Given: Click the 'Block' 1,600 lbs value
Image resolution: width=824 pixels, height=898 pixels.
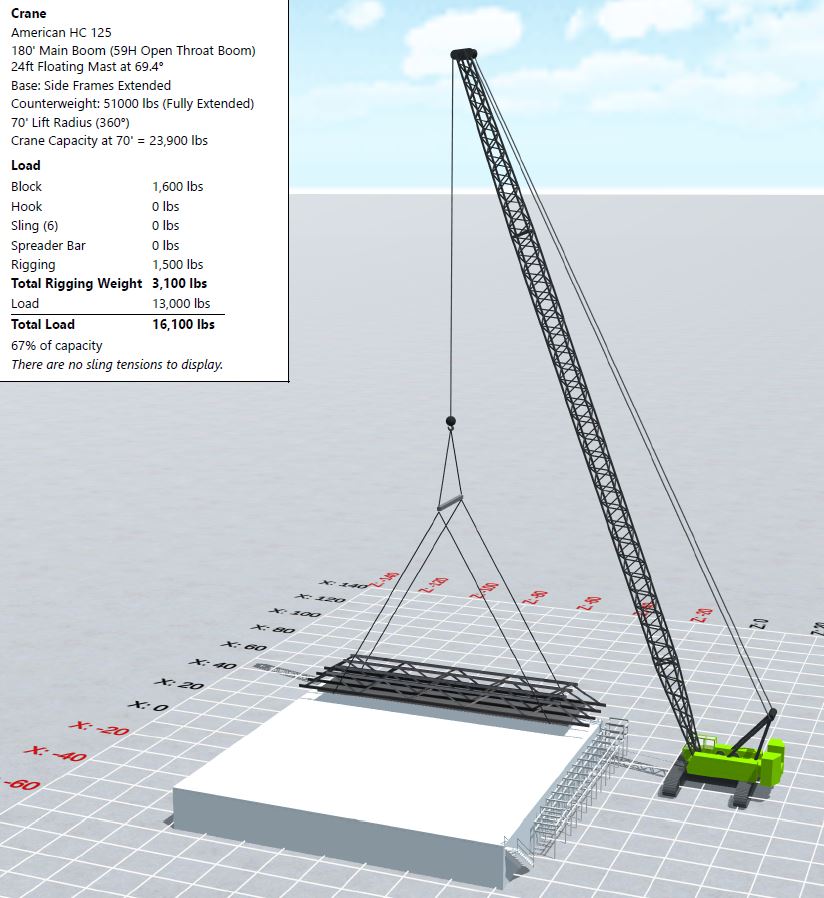Looking at the screenshot, I should (x=177, y=187).
